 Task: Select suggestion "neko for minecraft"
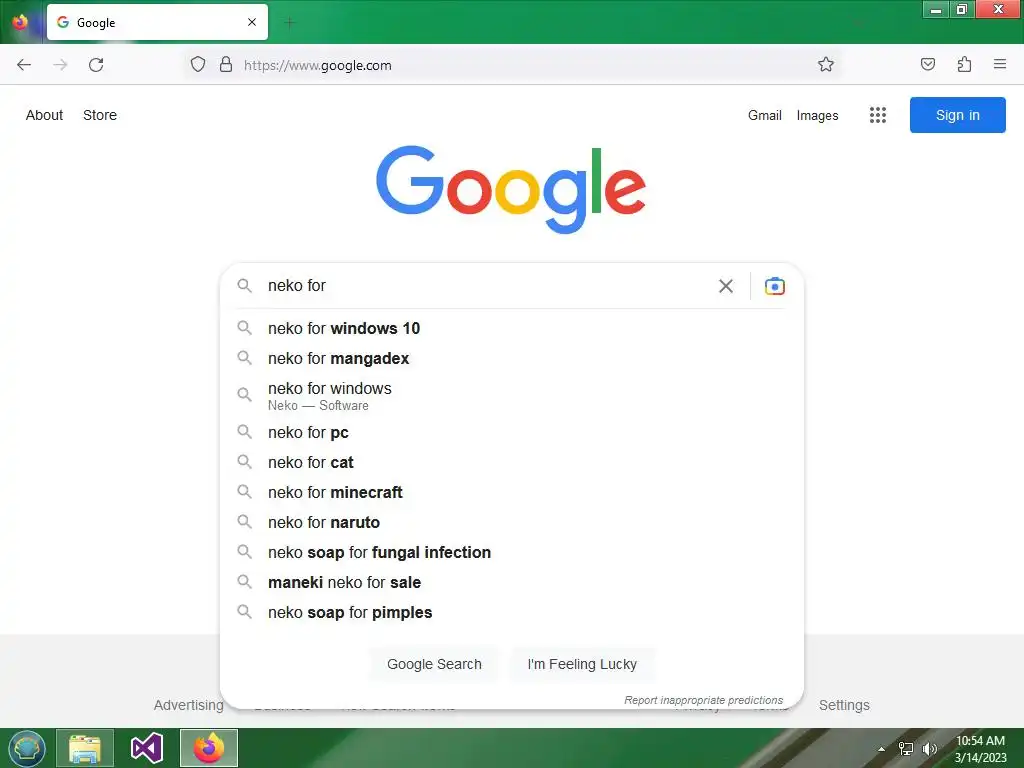tap(512, 492)
